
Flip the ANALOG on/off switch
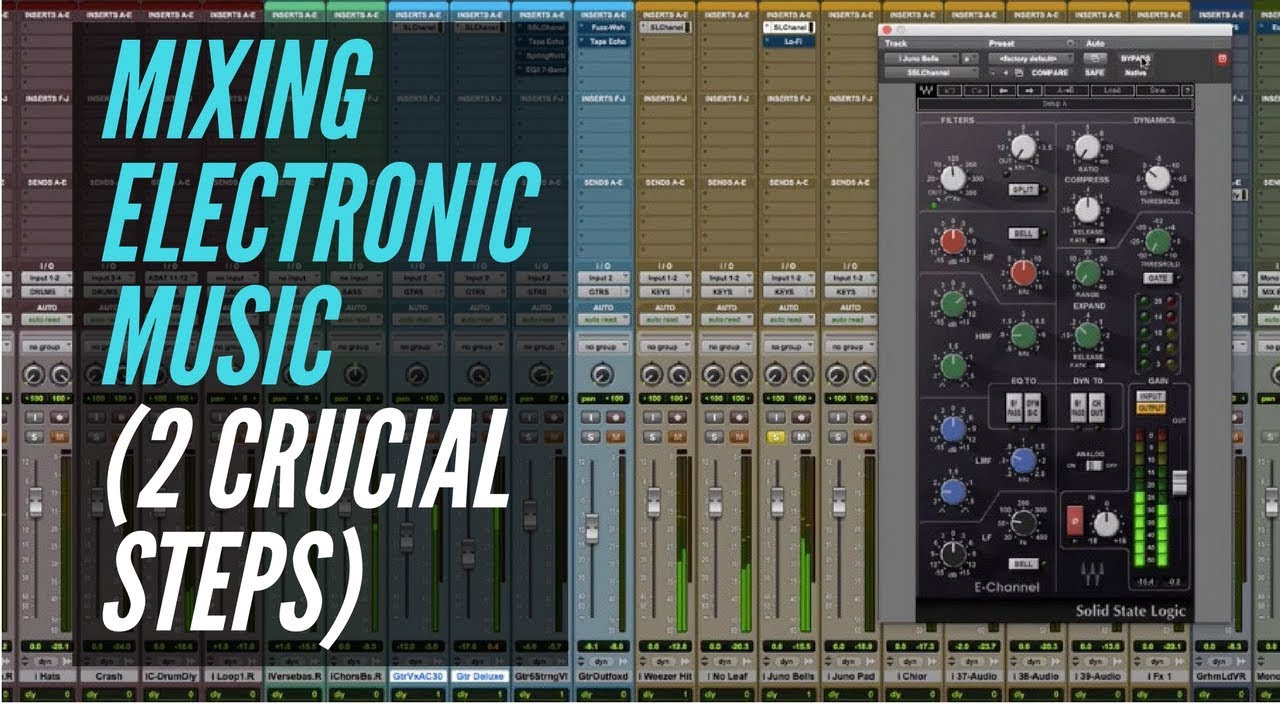pyautogui.click(x=1095, y=465)
